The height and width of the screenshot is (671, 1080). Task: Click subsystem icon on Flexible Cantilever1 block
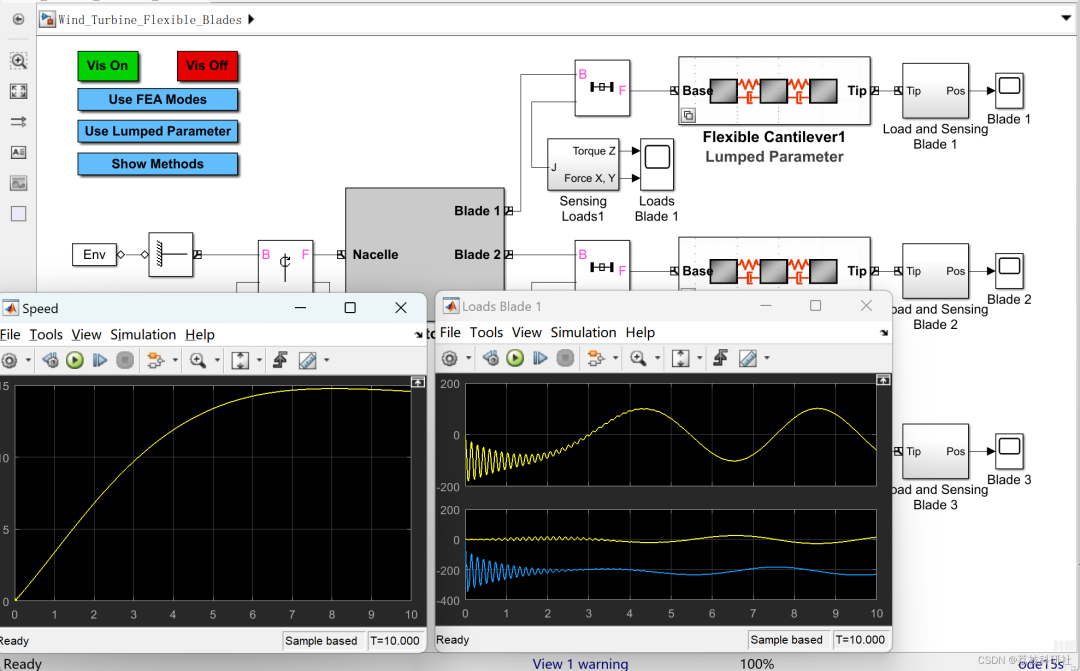click(688, 116)
